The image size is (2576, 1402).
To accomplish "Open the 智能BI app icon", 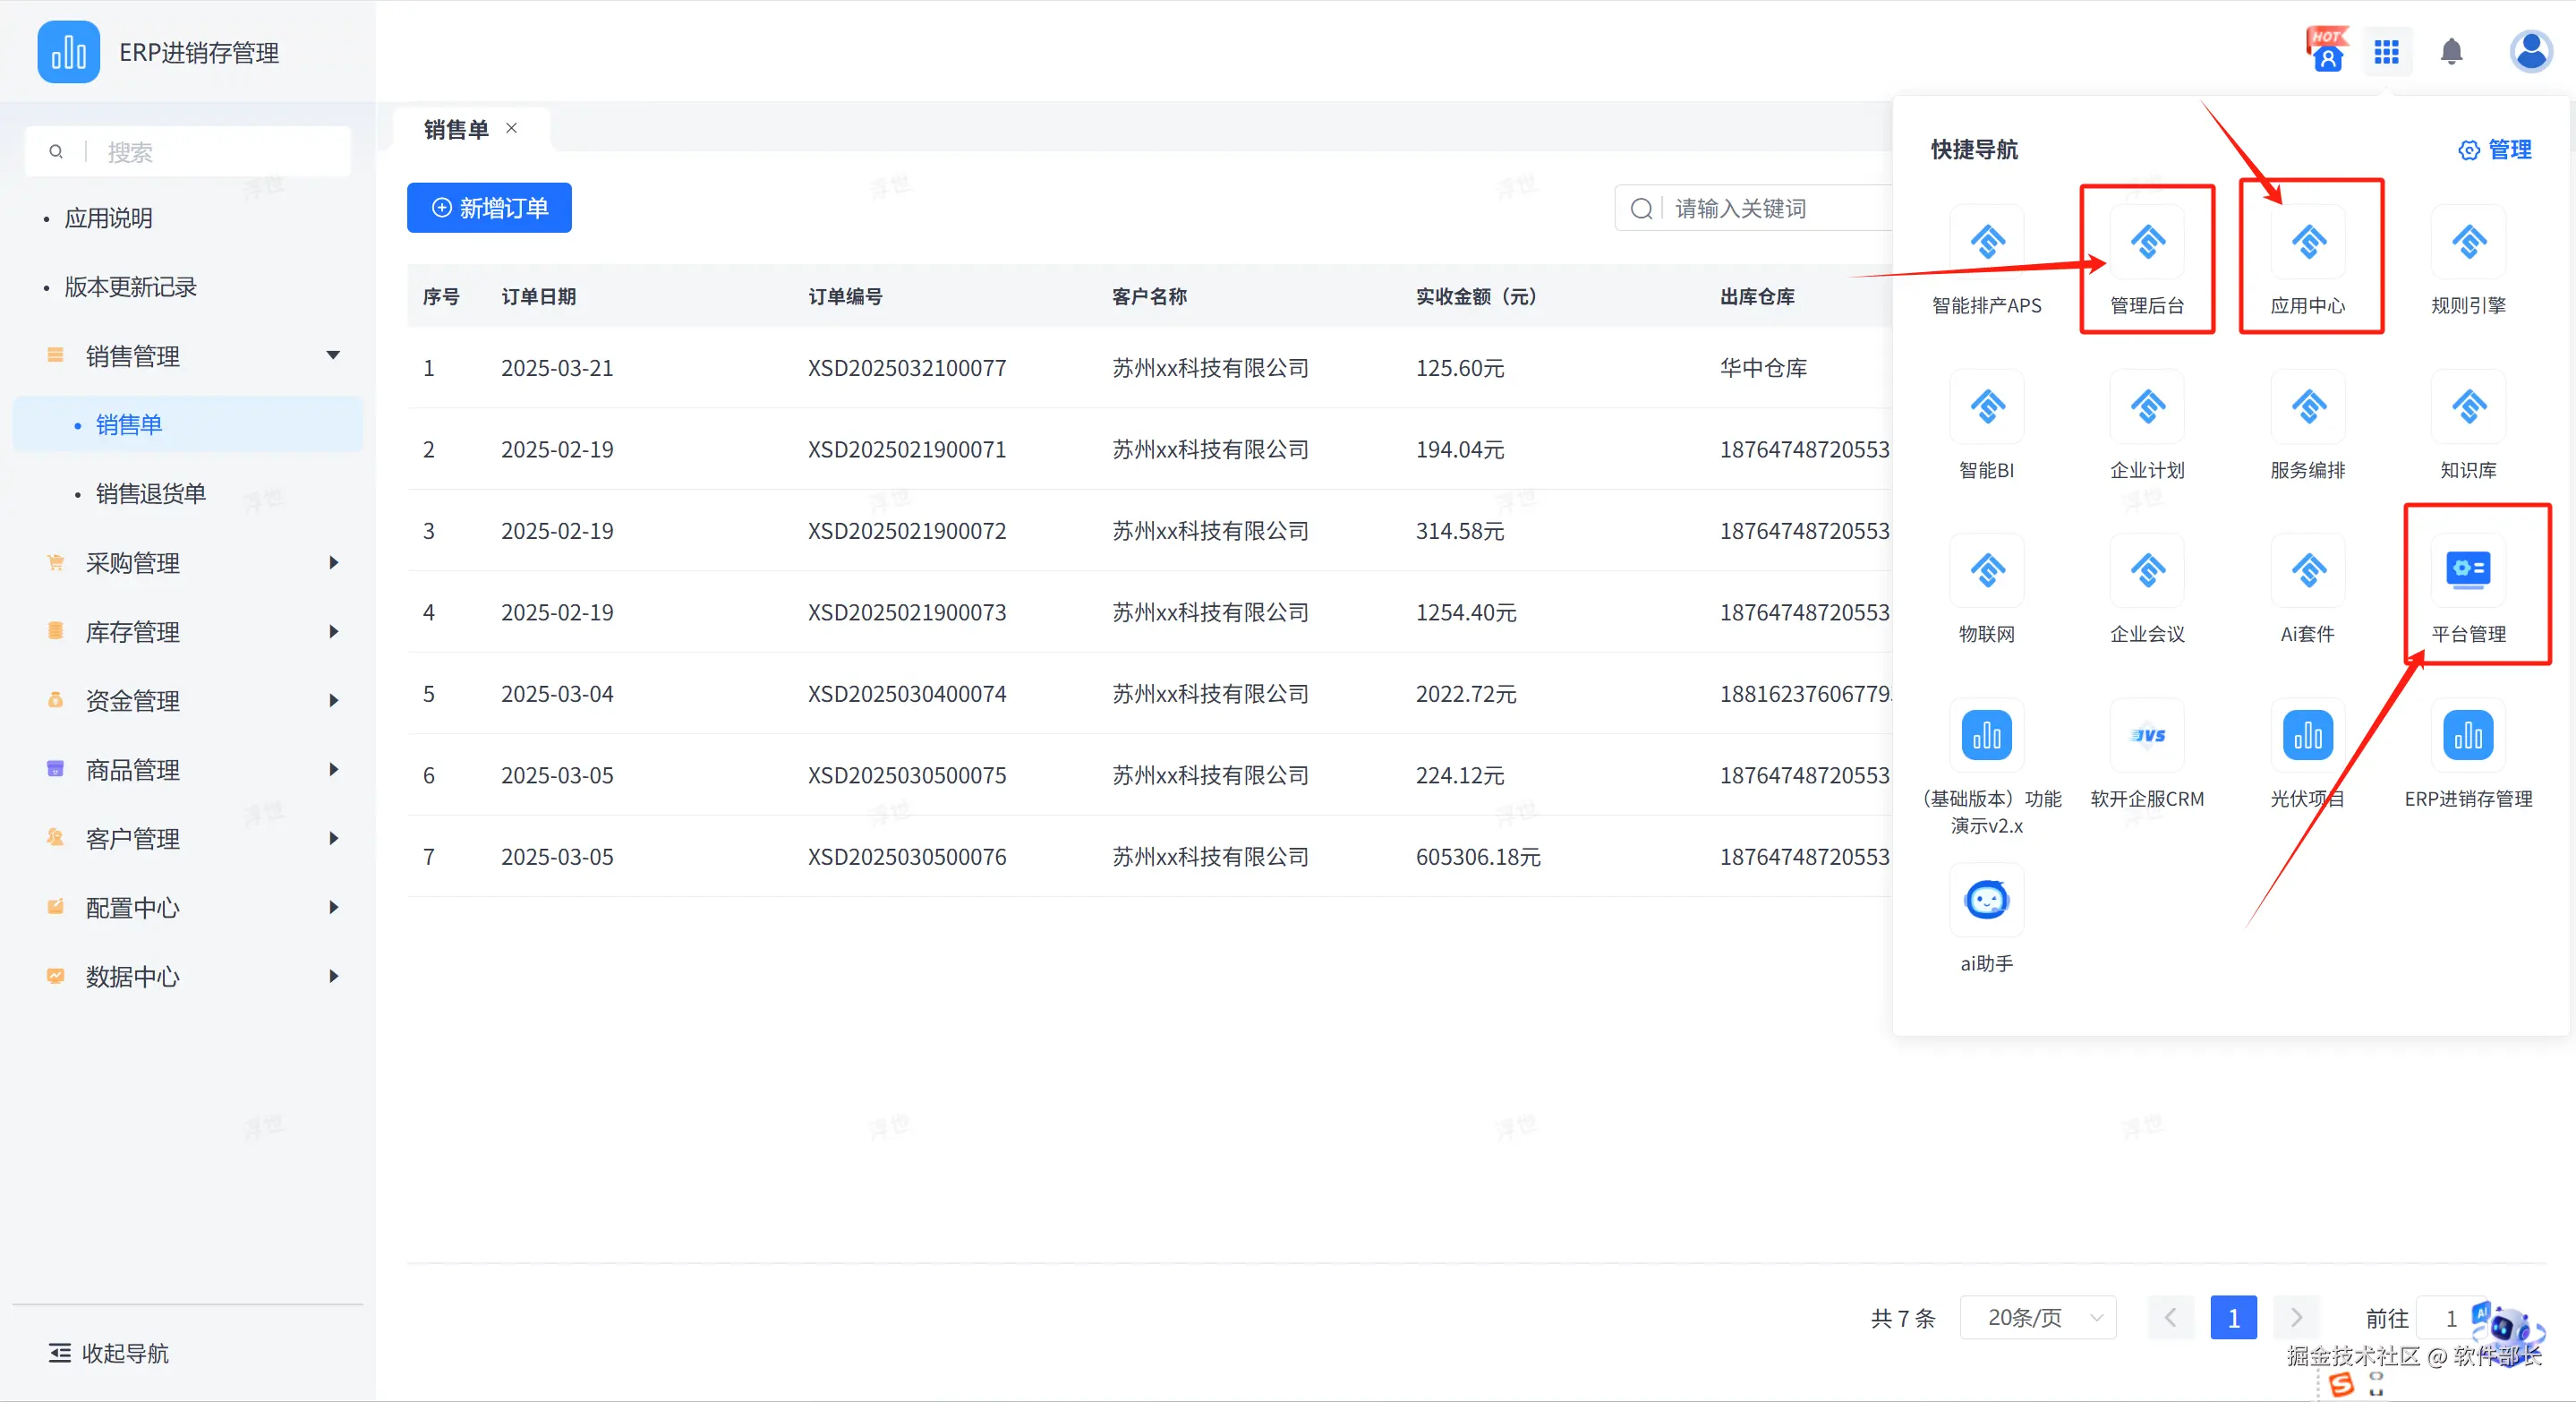I will 1986,407.
